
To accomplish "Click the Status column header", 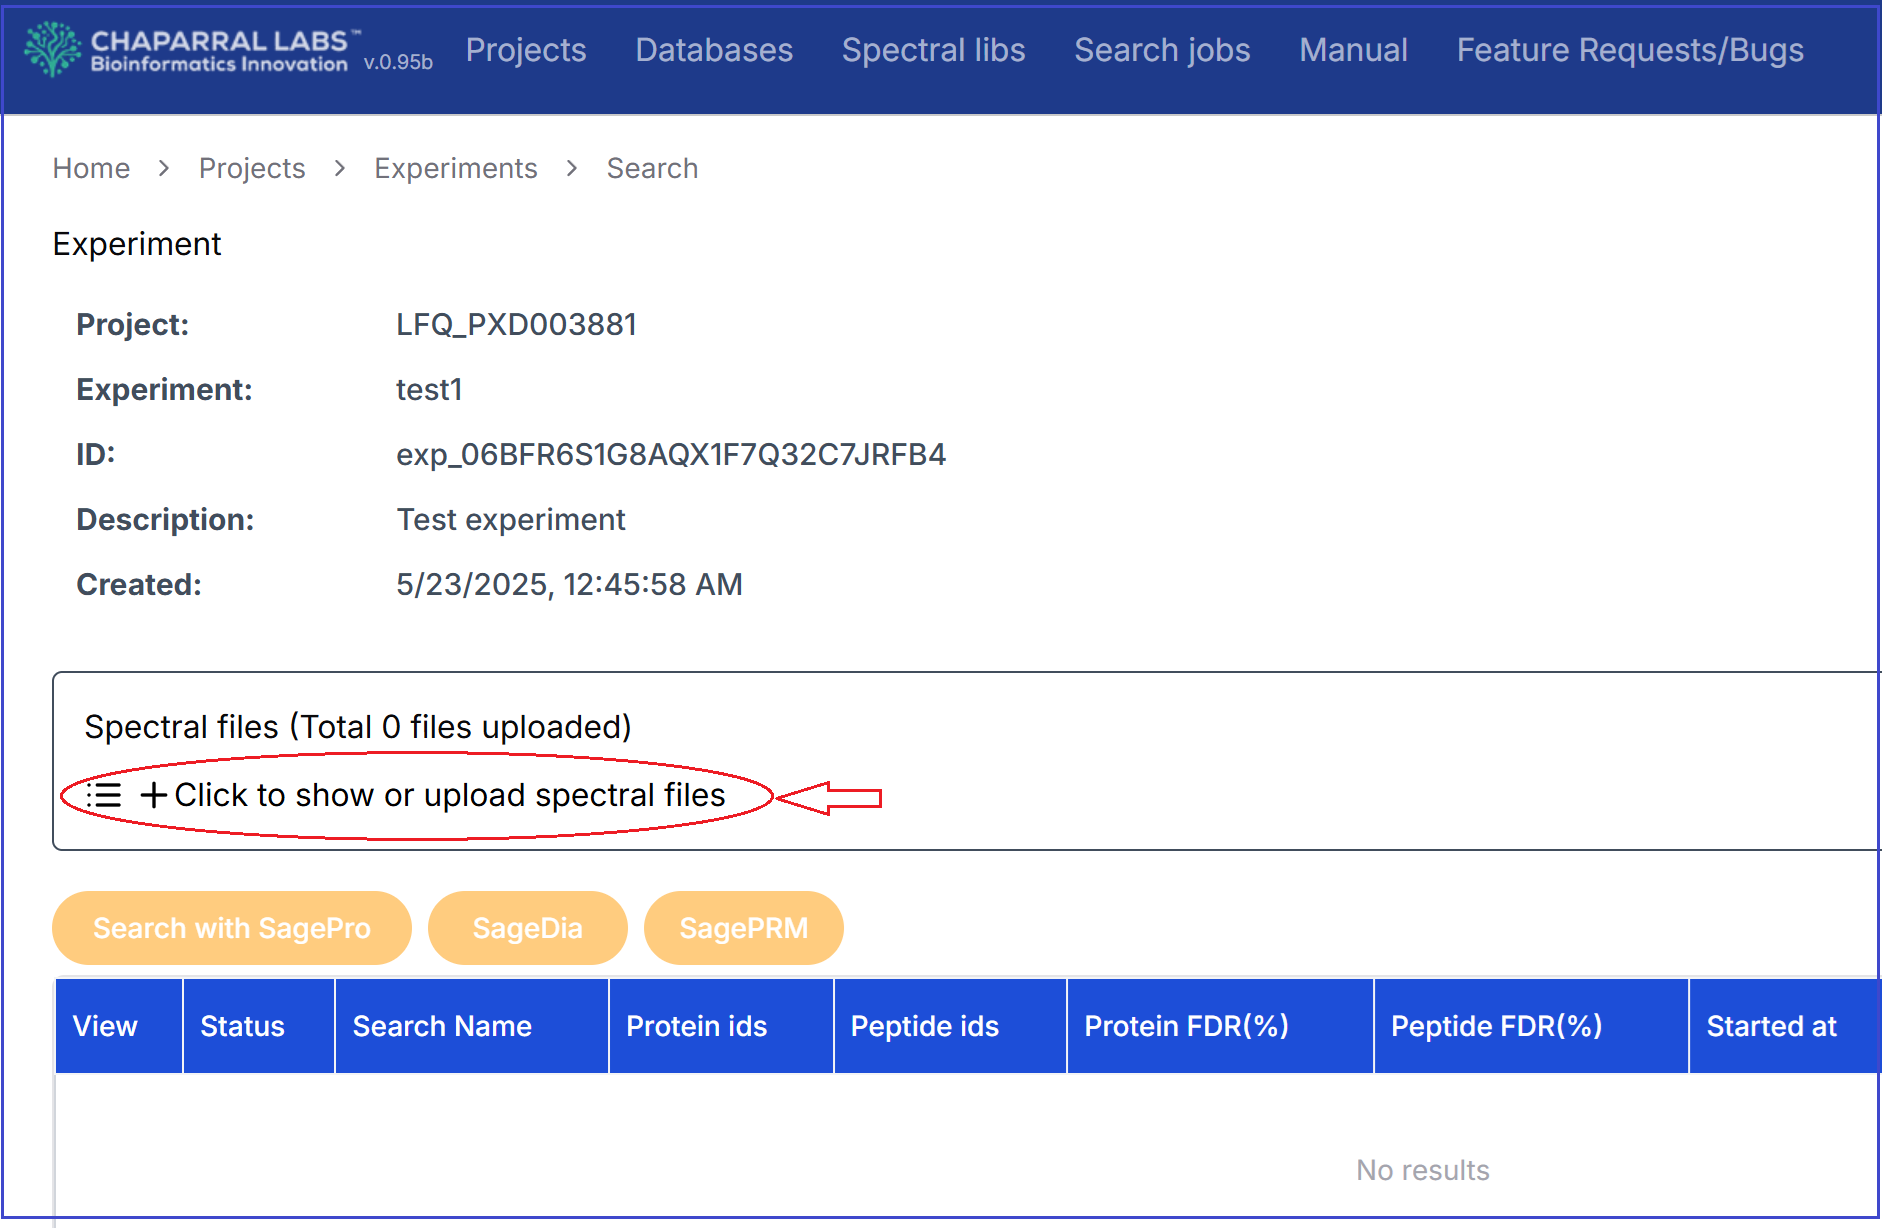I will [x=242, y=1026].
